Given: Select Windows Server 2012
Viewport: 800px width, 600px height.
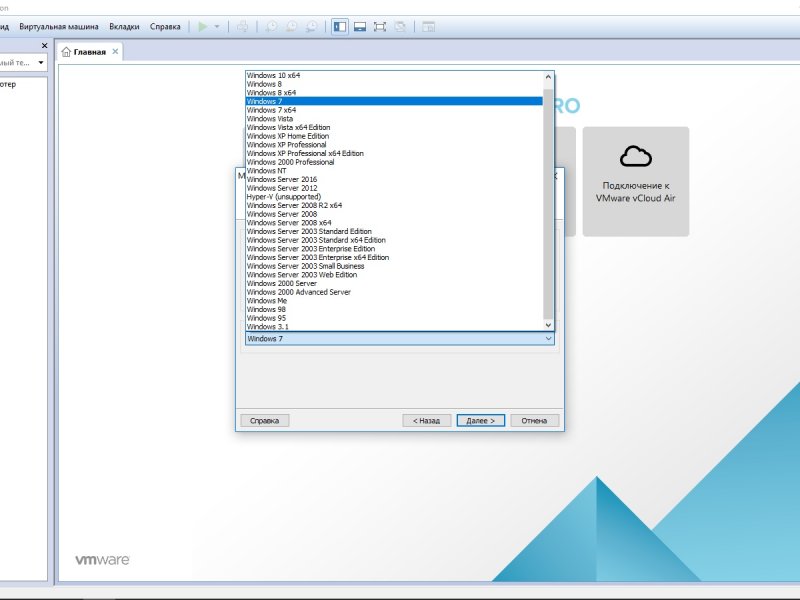Looking at the screenshot, I should pos(394,188).
